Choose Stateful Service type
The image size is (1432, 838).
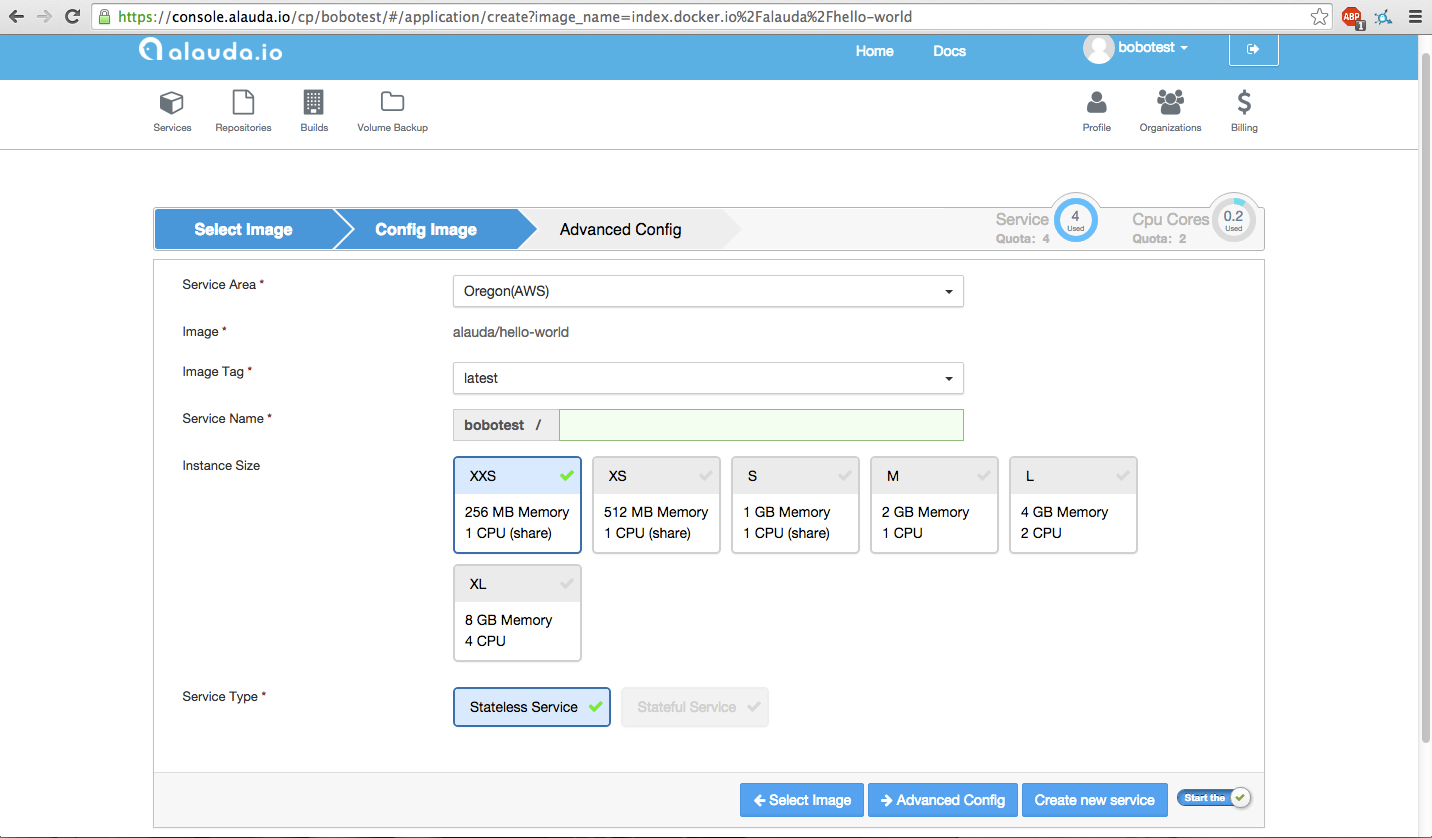695,707
